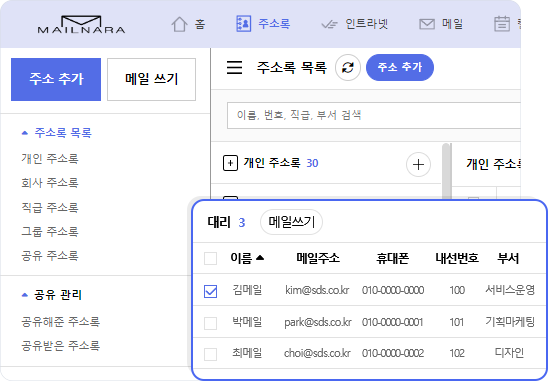
Task: Click extension number 100
Action: click(x=457, y=290)
